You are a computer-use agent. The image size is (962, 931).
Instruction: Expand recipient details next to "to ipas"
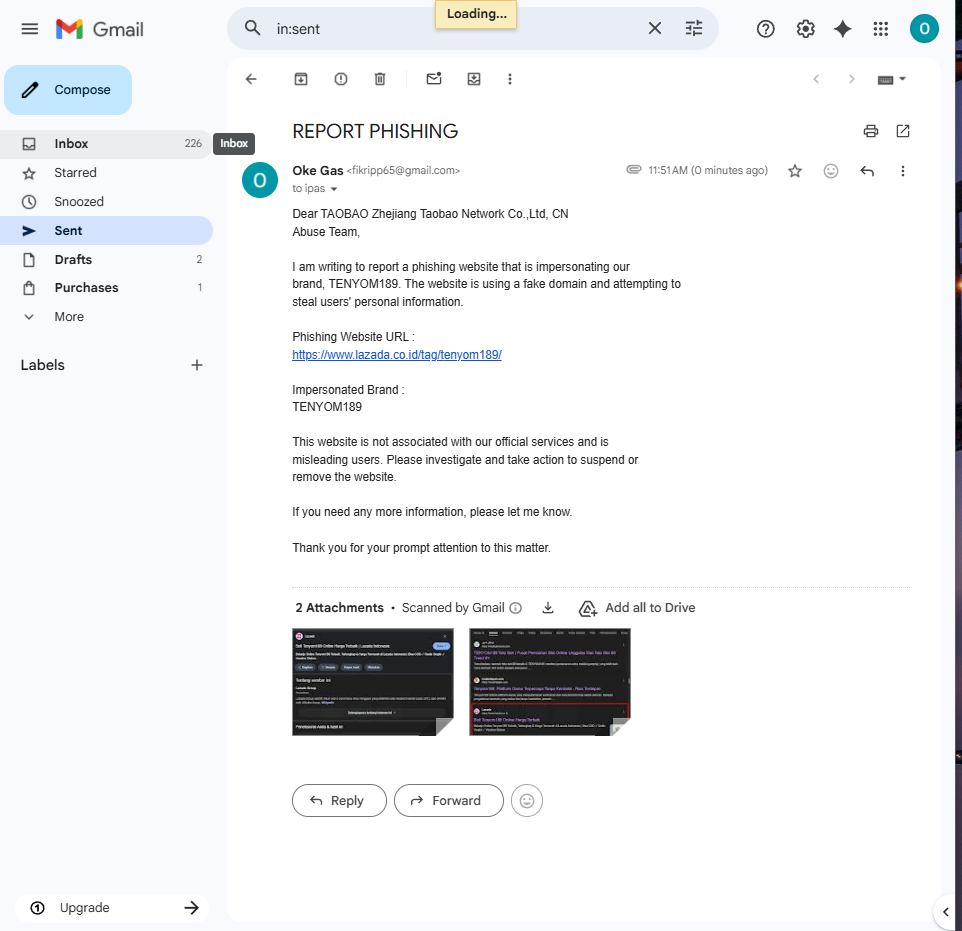(x=334, y=189)
